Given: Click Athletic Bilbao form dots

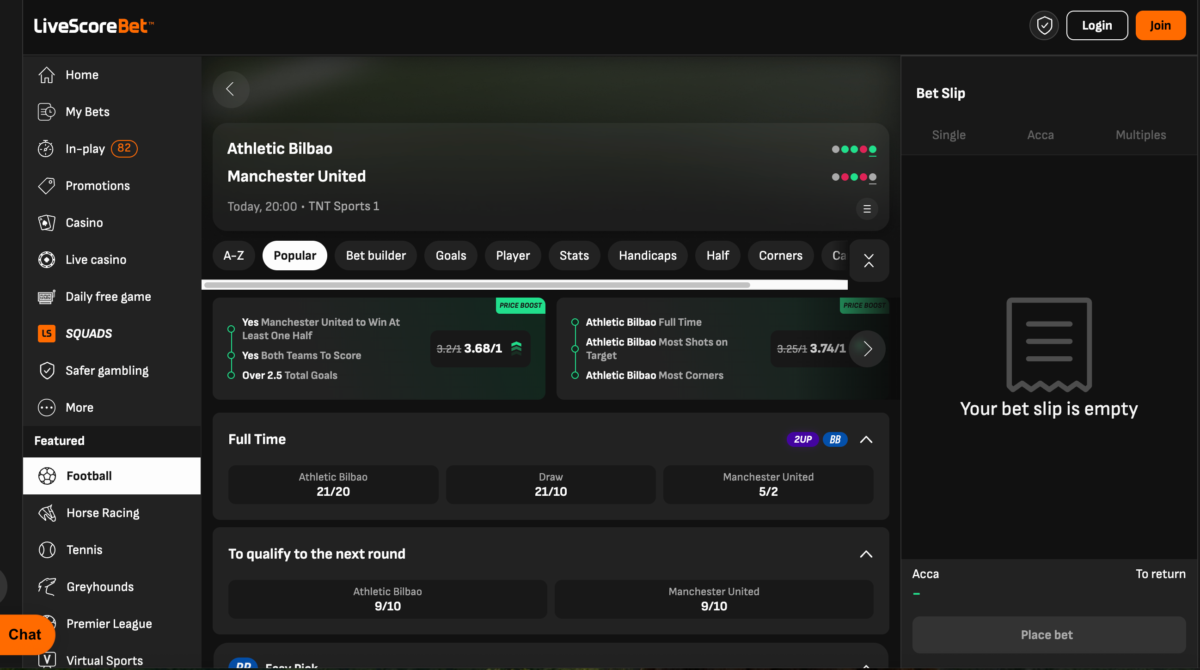Looking at the screenshot, I should click(x=854, y=150).
